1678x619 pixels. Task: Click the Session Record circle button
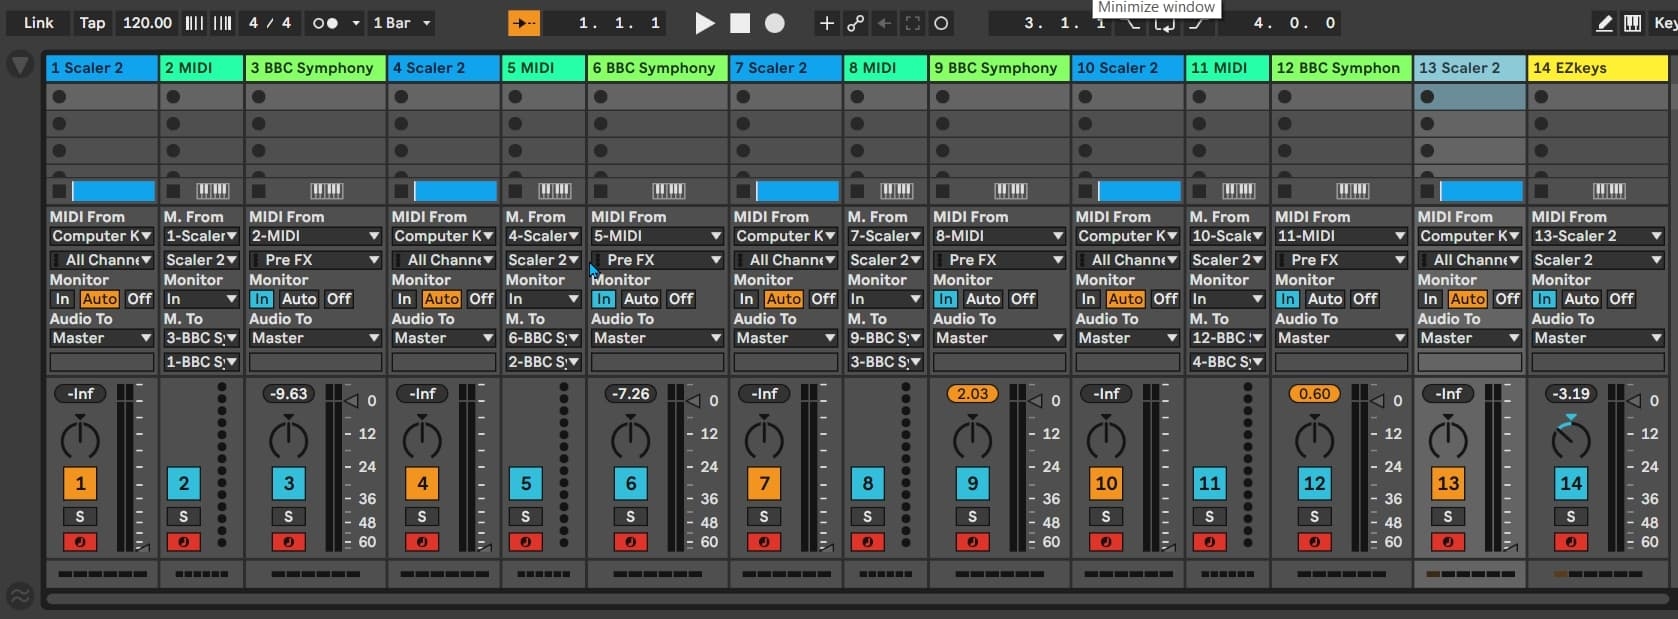(x=941, y=23)
